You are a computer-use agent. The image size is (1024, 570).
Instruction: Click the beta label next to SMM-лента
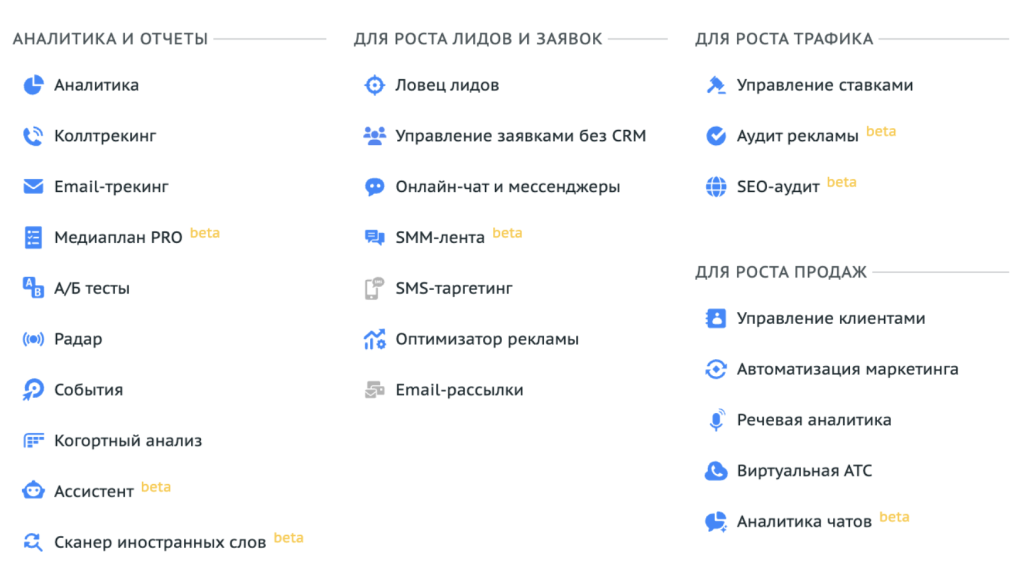[x=507, y=233]
